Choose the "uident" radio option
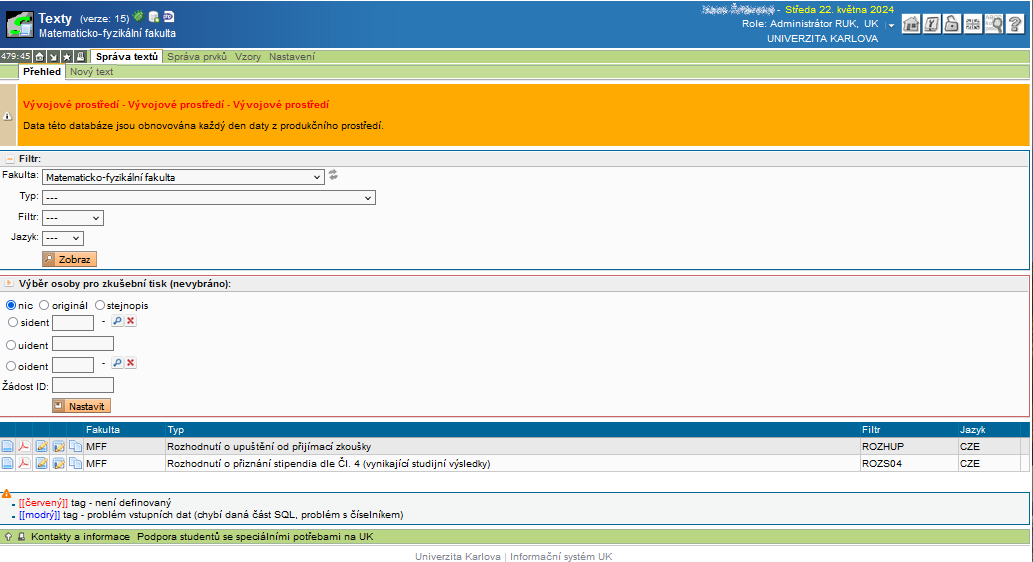Screen dimensions: 1033x562 coord(13,344)
